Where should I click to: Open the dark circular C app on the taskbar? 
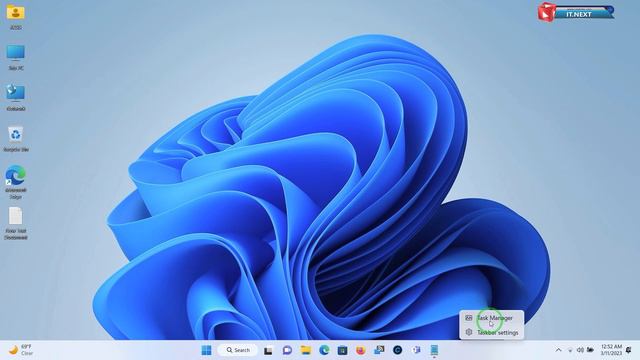[398, 350]
